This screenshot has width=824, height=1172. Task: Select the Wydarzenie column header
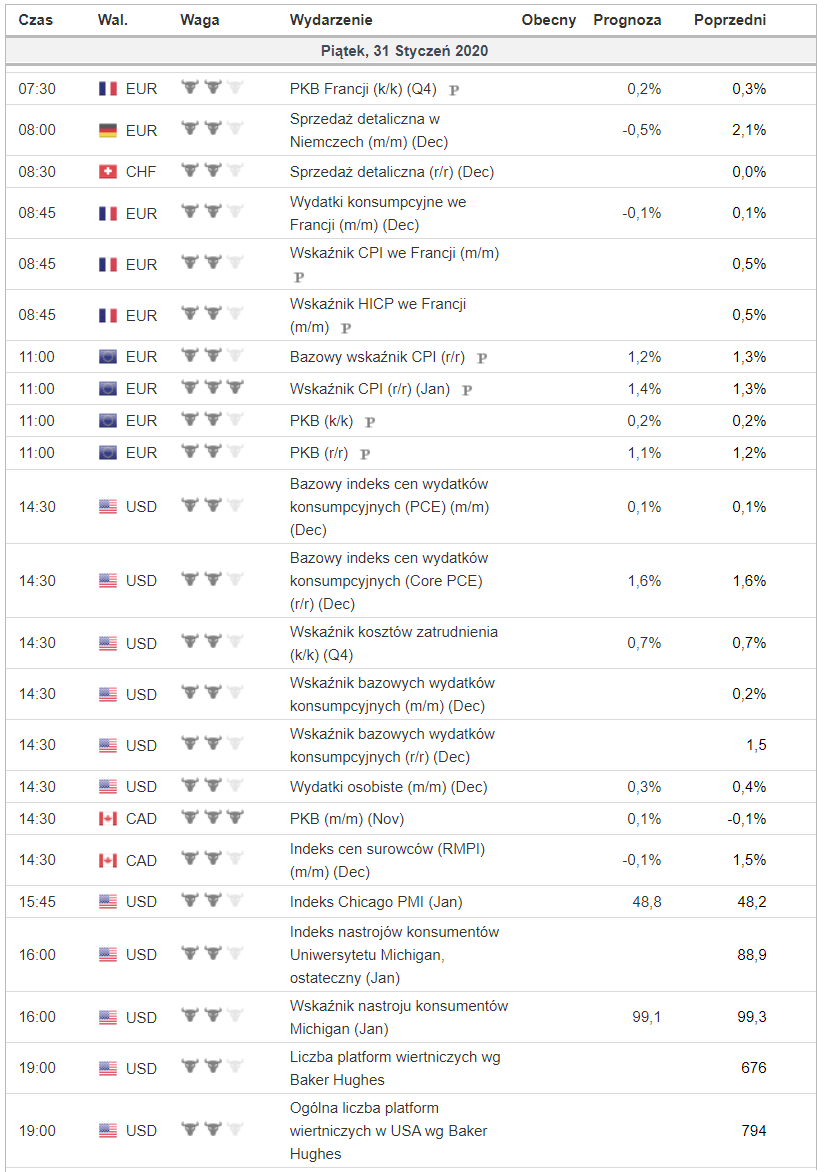point(331,20)
